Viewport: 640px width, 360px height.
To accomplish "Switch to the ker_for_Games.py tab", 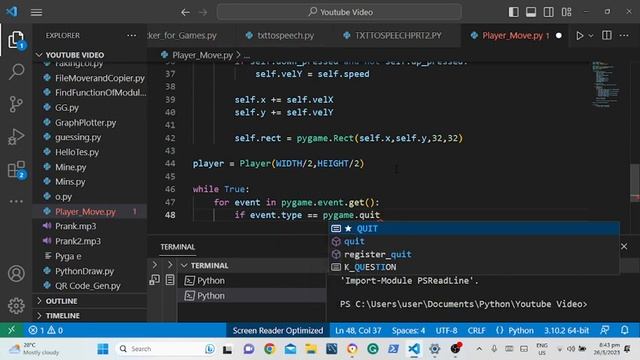I will pyautogui.click(x=182, y=36).
